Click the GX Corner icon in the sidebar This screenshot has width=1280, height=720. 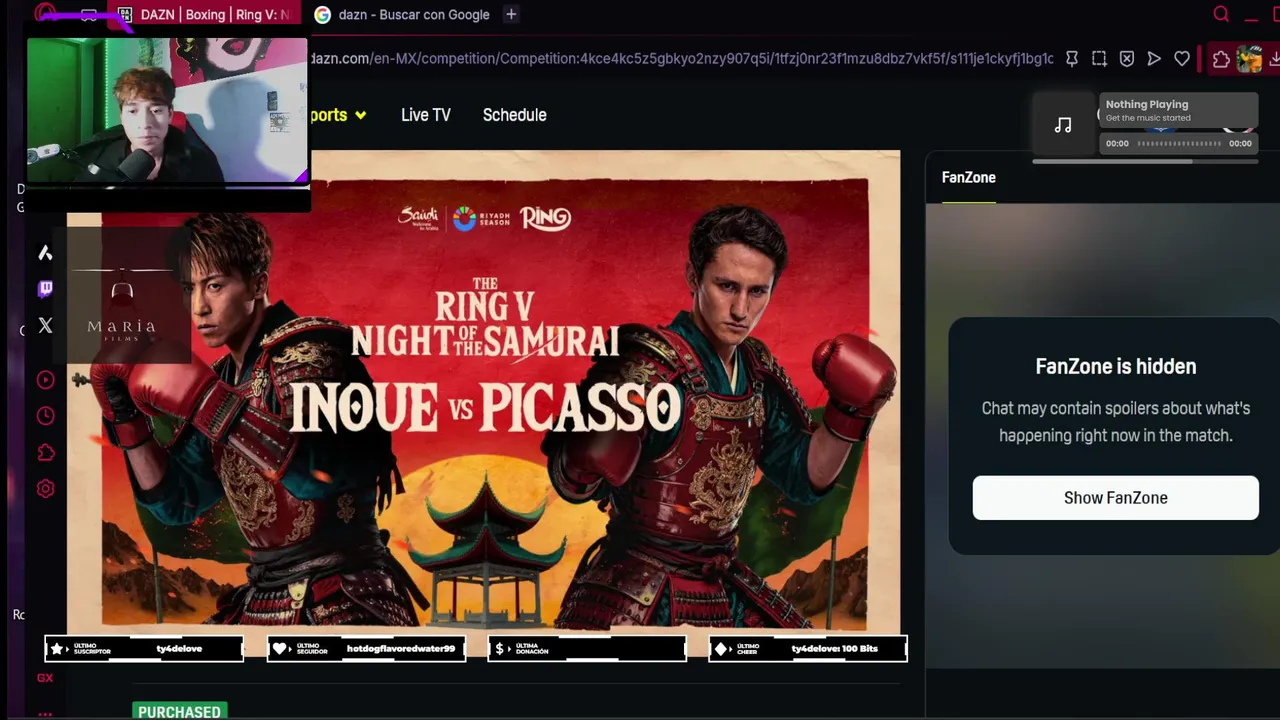[45, 678]
